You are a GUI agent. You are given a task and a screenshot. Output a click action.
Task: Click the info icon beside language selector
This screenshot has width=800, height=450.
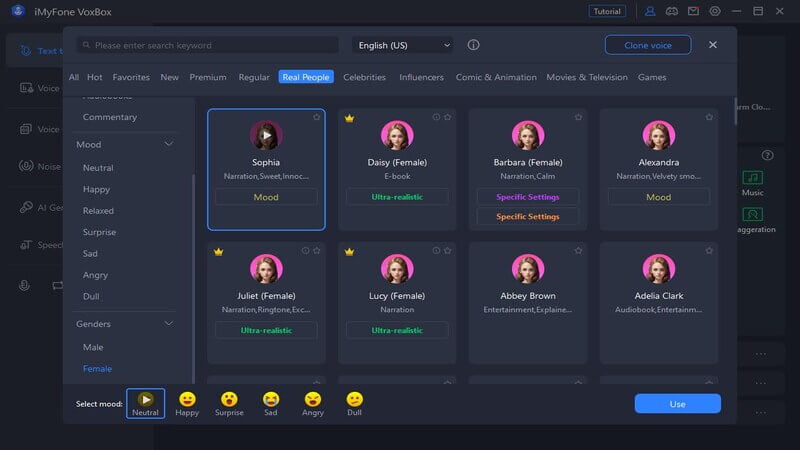click(473, 45)
